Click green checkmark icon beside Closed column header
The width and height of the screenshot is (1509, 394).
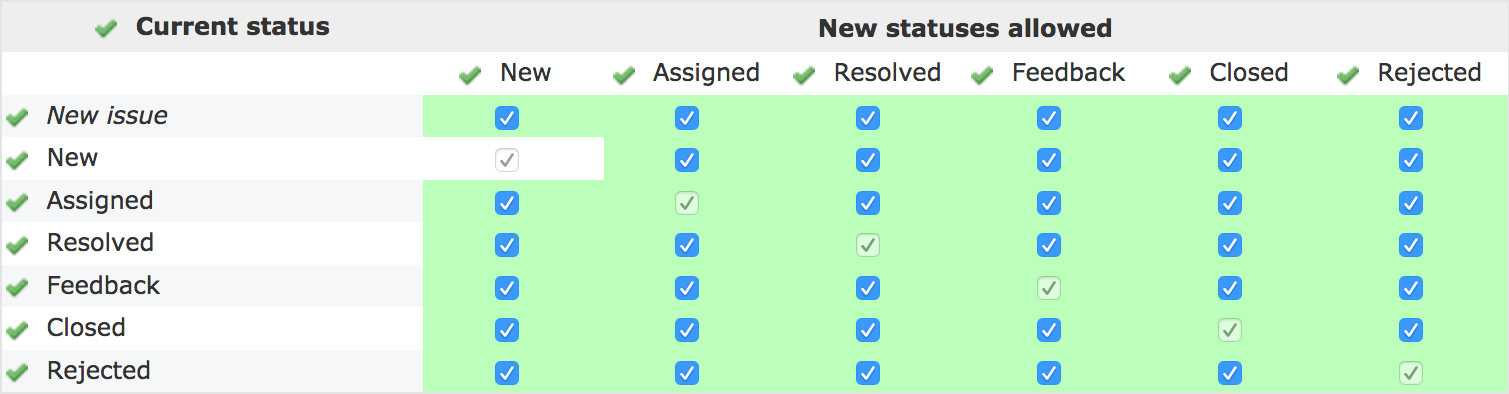[1180, 75]
